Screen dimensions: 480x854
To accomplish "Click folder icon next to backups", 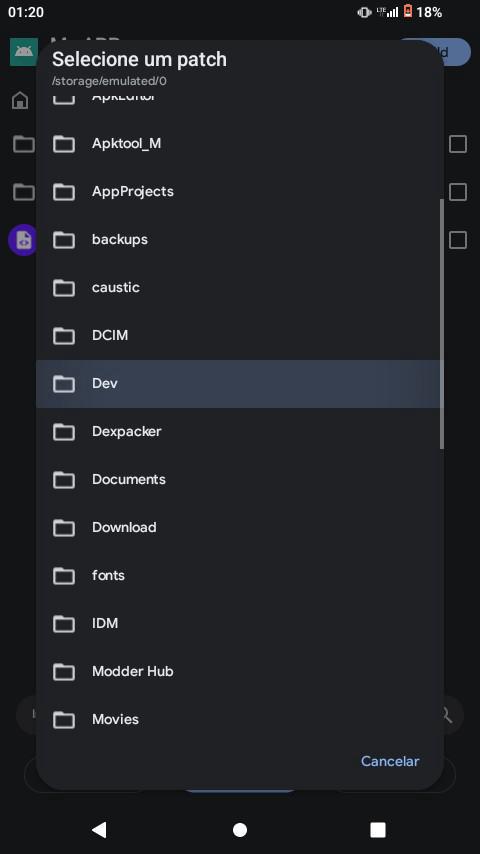I will coord(64,240).
